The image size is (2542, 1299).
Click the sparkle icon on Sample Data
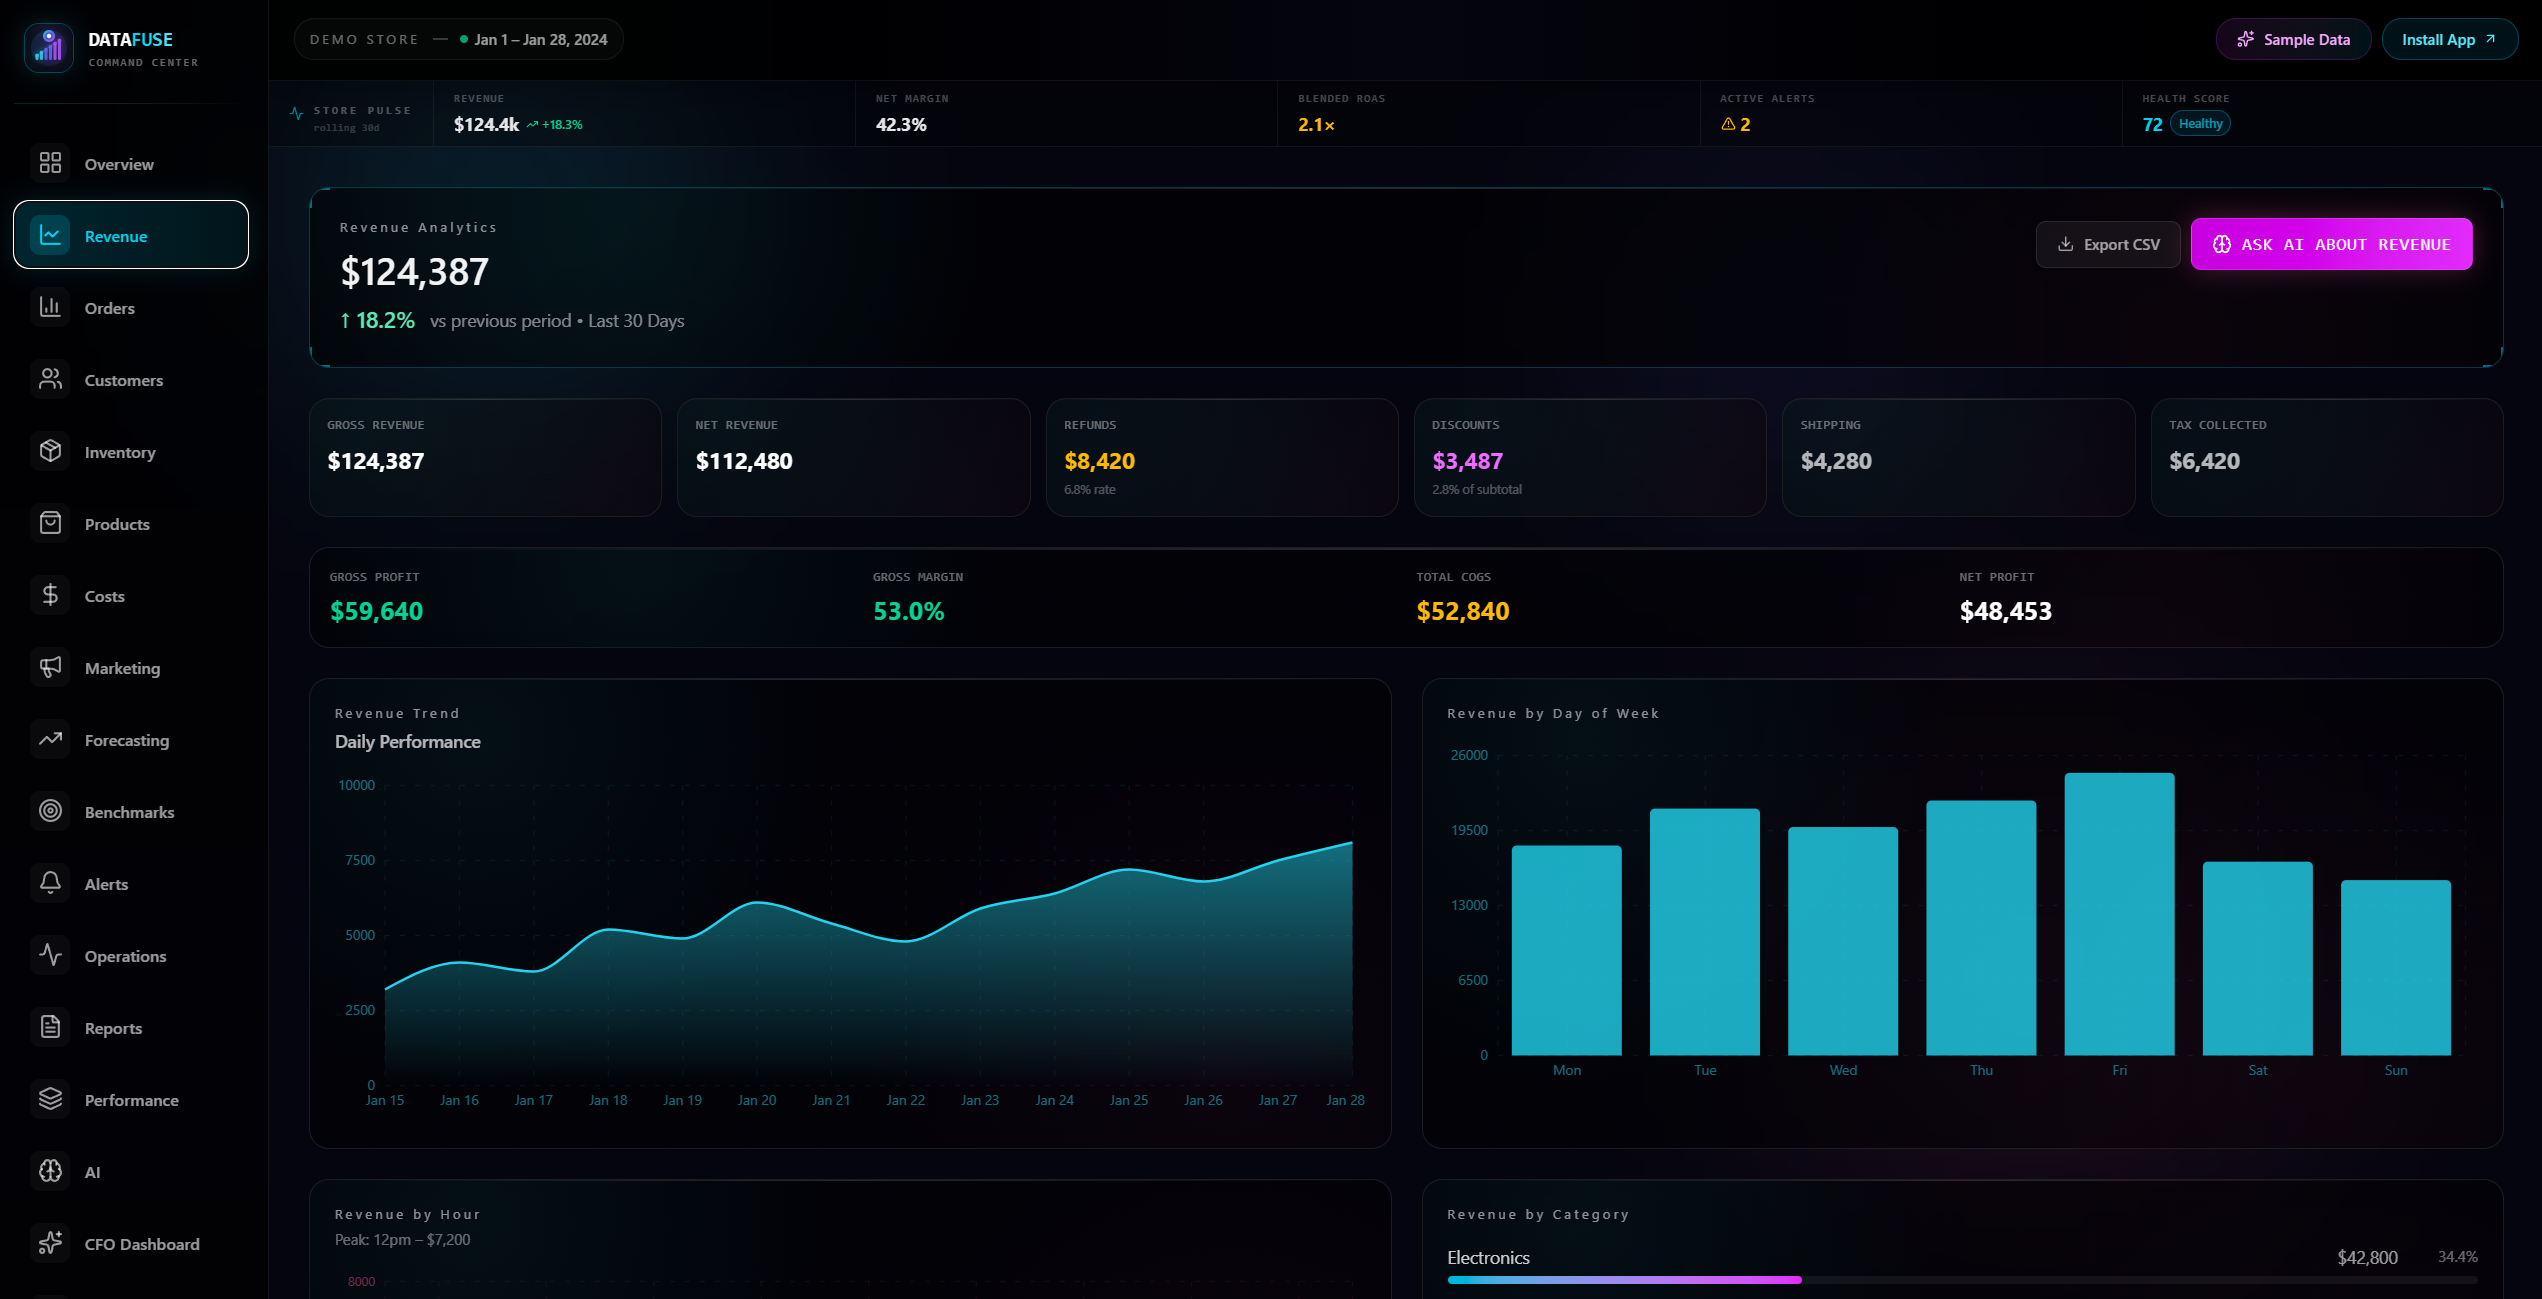(2246, 39)
